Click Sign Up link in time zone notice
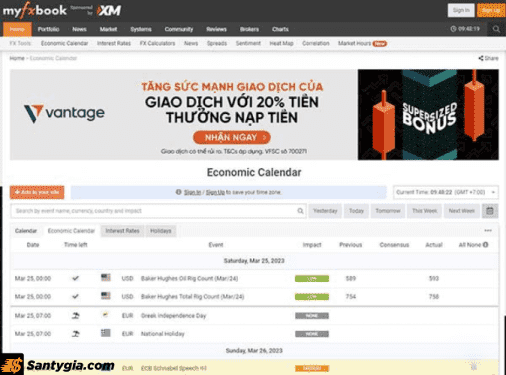This screenshot has height=375, width=506. (x=215, y=192)
